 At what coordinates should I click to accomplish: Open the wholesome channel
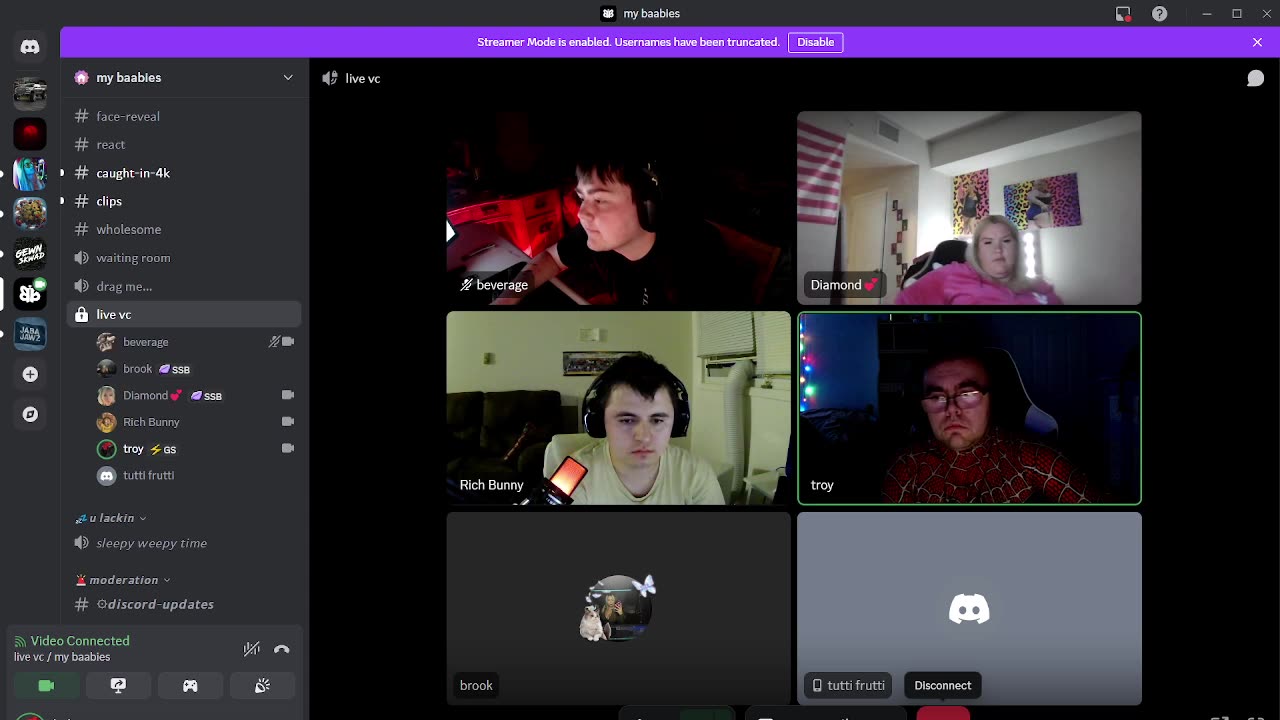coord(185,230)
